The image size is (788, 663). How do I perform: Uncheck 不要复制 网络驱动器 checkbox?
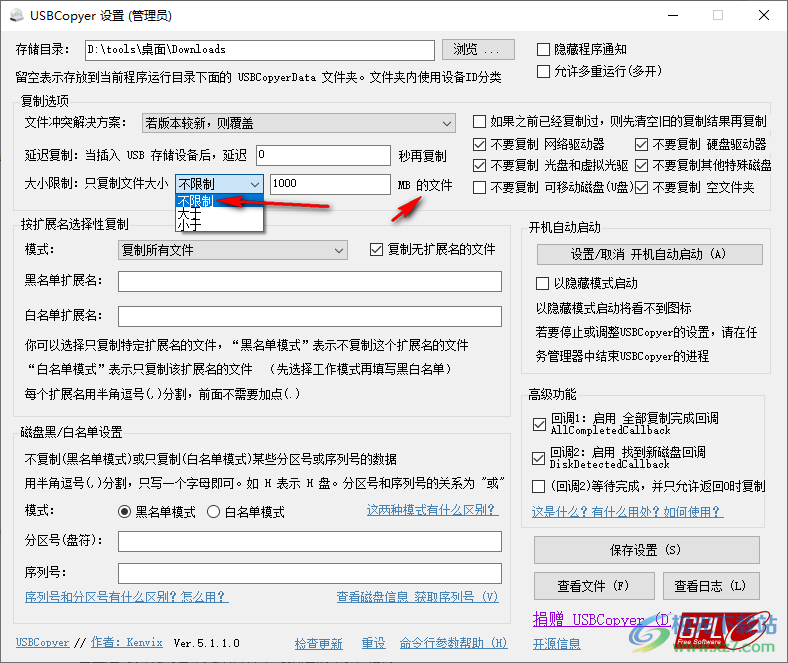[479, 145]
